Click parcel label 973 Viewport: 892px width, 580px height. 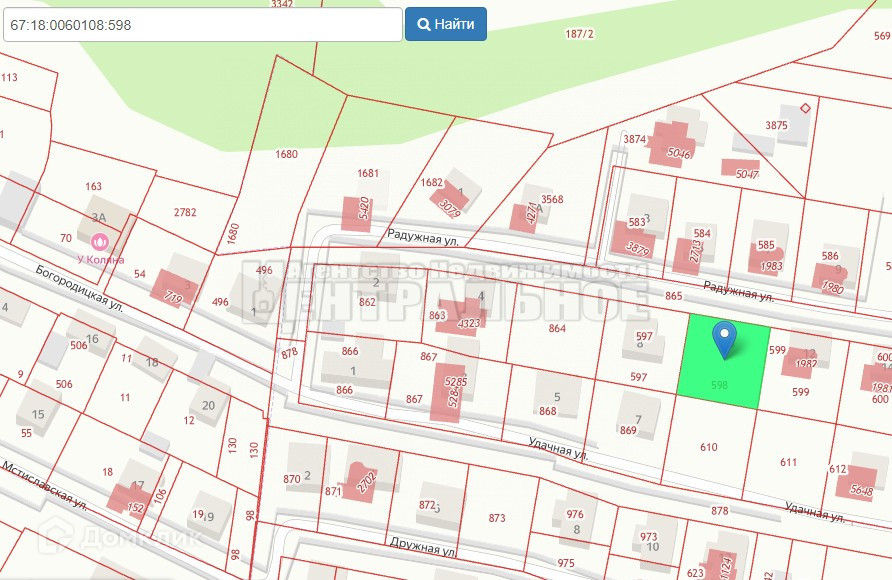648,536
